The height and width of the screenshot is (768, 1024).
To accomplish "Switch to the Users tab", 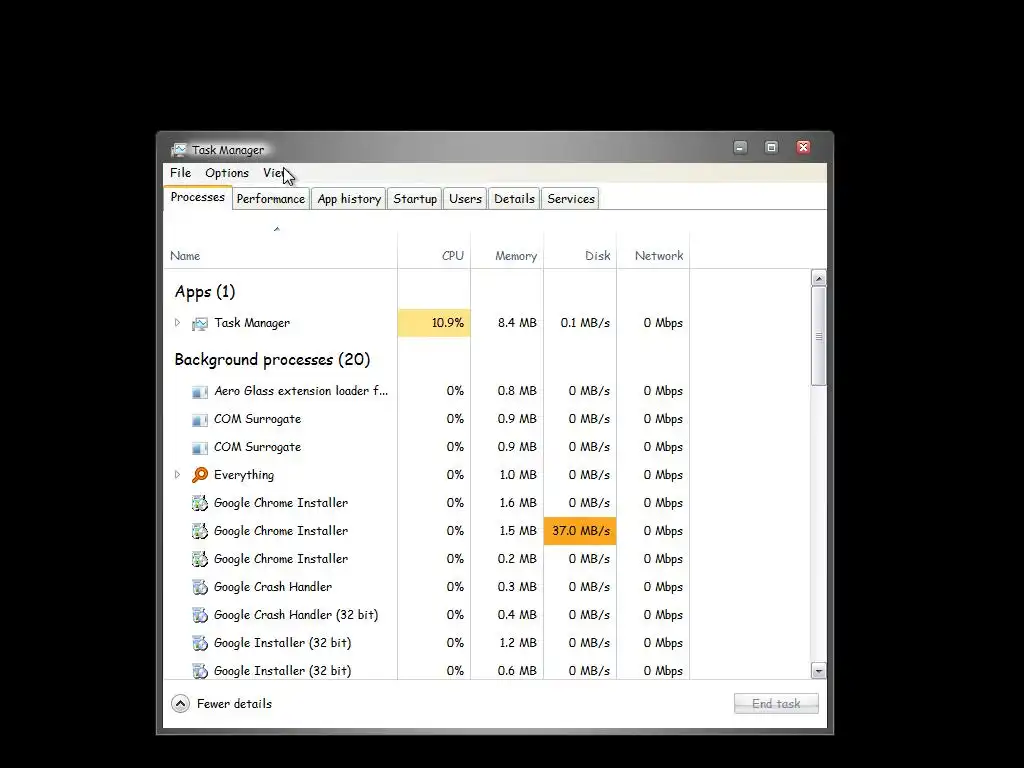I will 465,199.
